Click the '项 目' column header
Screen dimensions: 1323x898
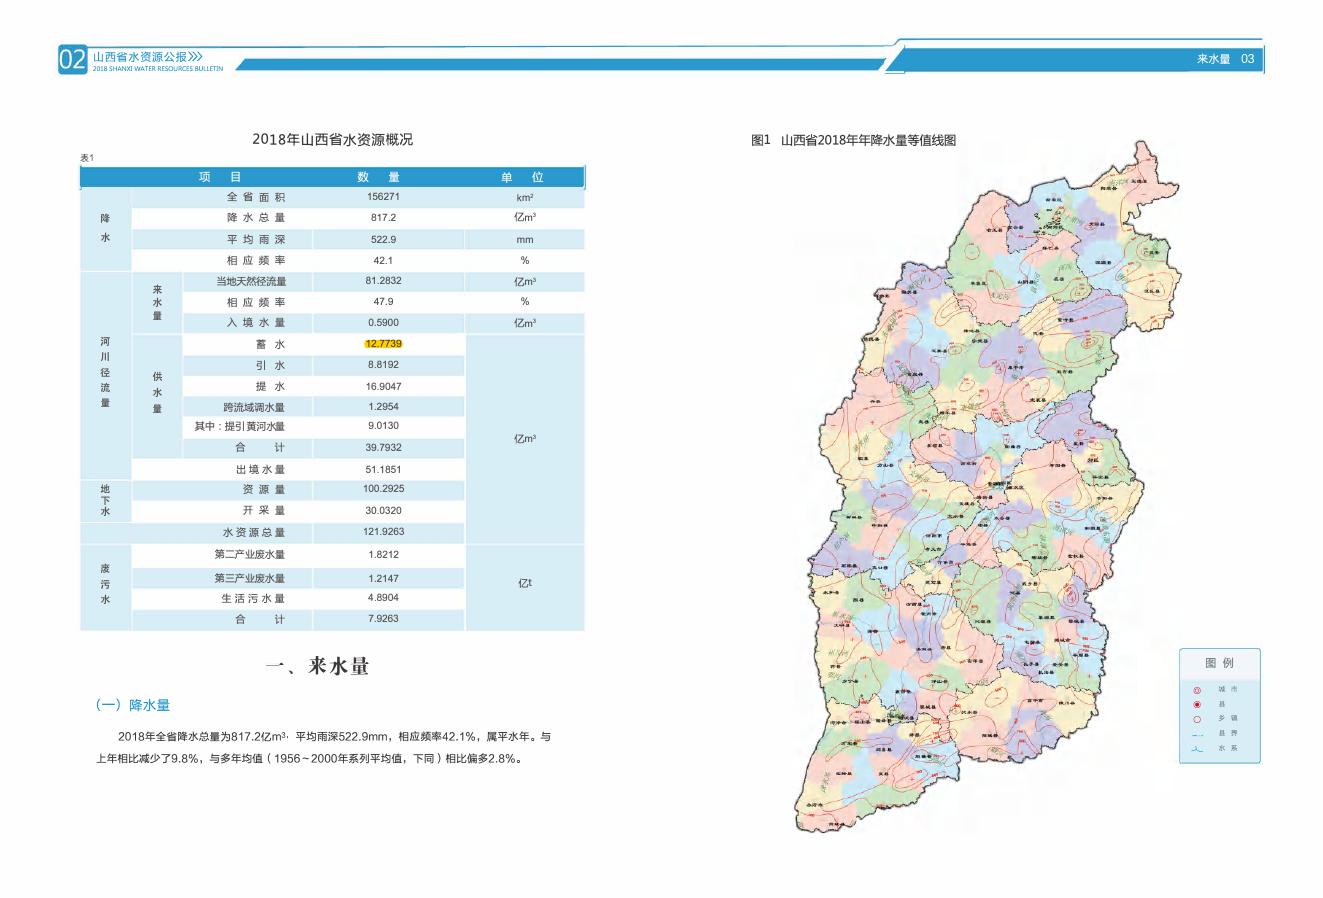tap(220, 177)
